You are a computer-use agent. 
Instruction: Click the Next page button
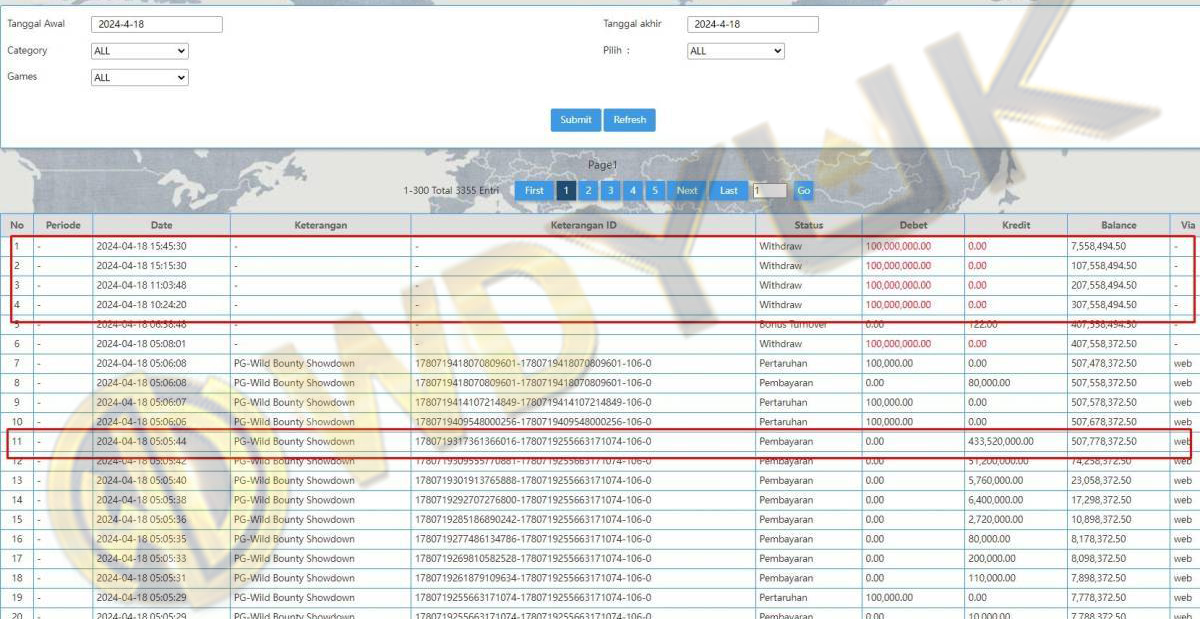tap(687, 190)
